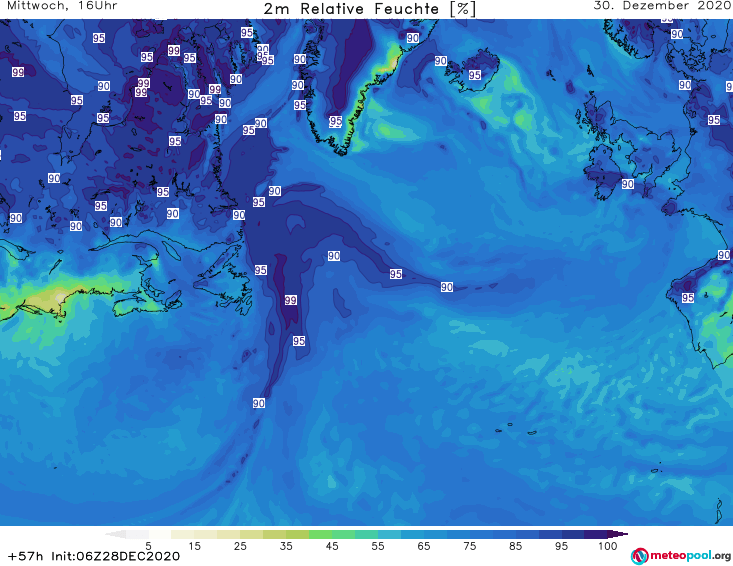Click legend value 95 on color scale

561,546
